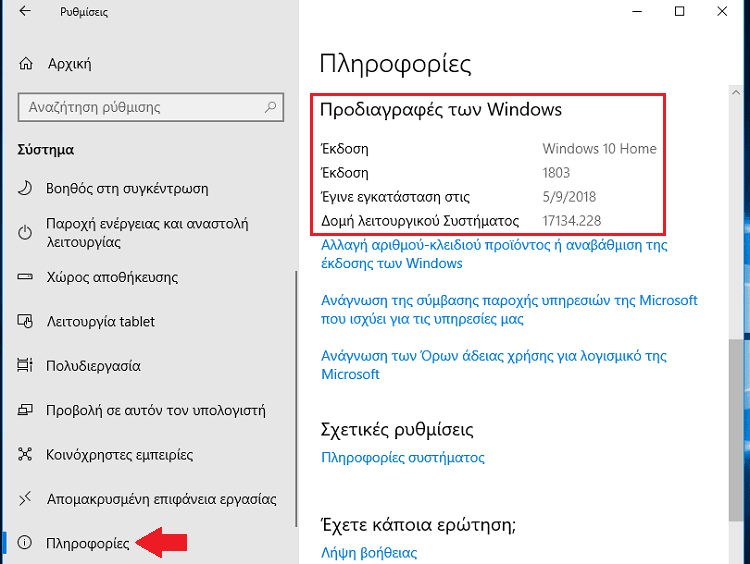Click the Απομακρυσμένη επιφάνεια εργασίας icon

click(x=25, y=498)
